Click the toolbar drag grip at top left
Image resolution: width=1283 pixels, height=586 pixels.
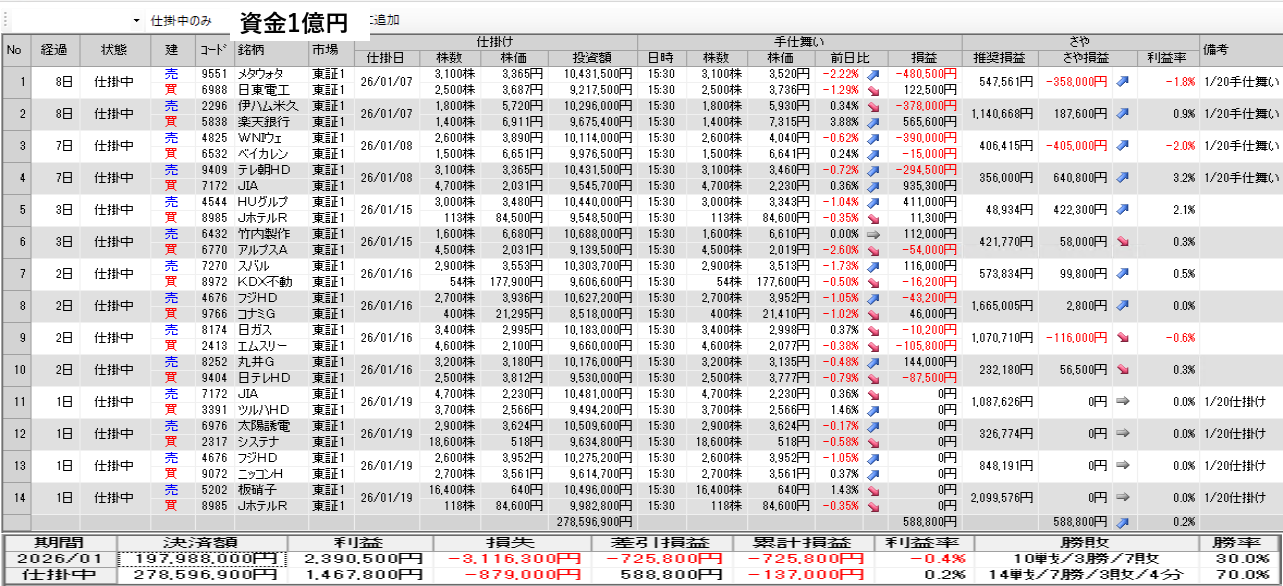tap(5, 20)
